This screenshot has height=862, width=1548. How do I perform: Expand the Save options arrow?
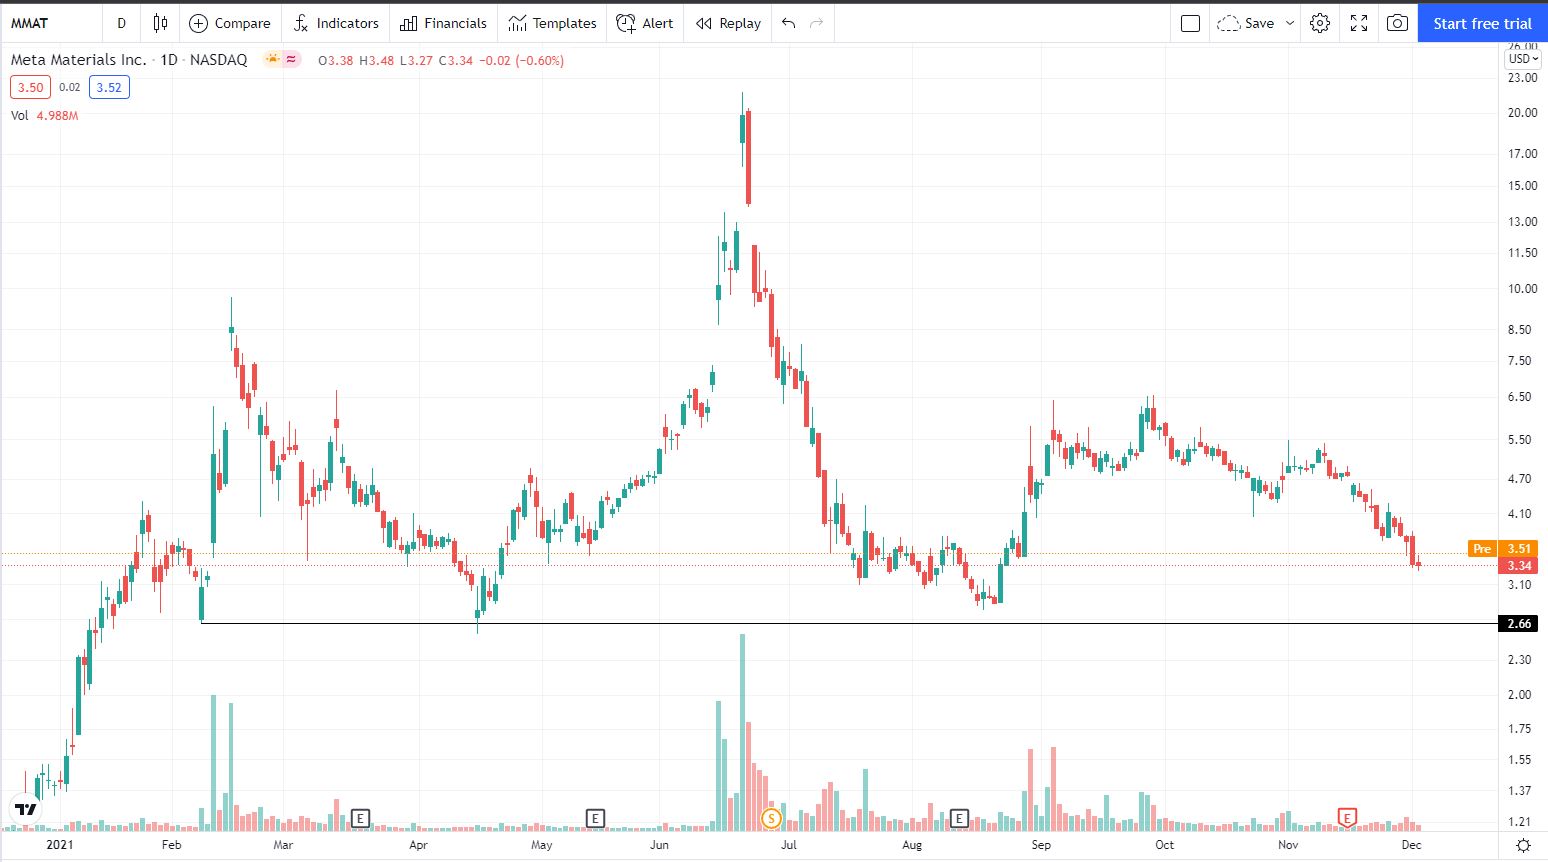click(1290, 23)
